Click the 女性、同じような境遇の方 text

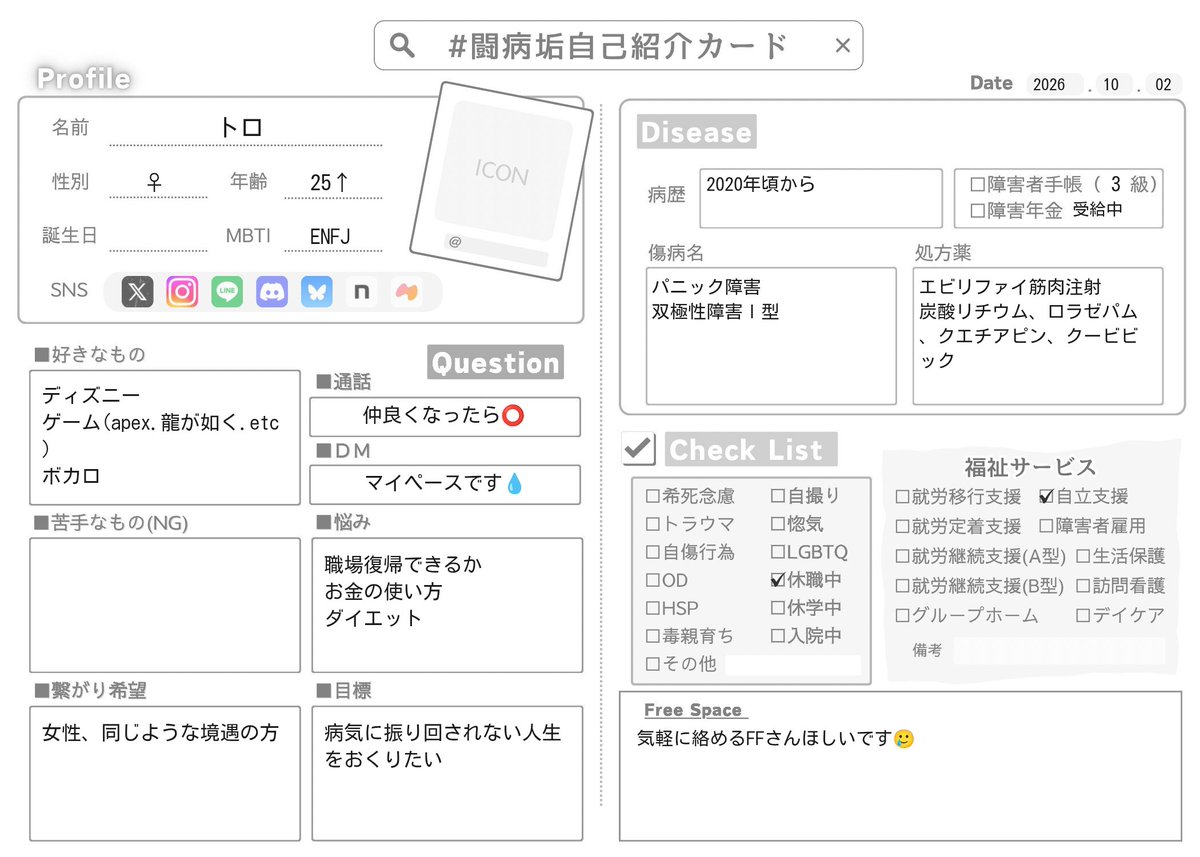coord(160,733)
